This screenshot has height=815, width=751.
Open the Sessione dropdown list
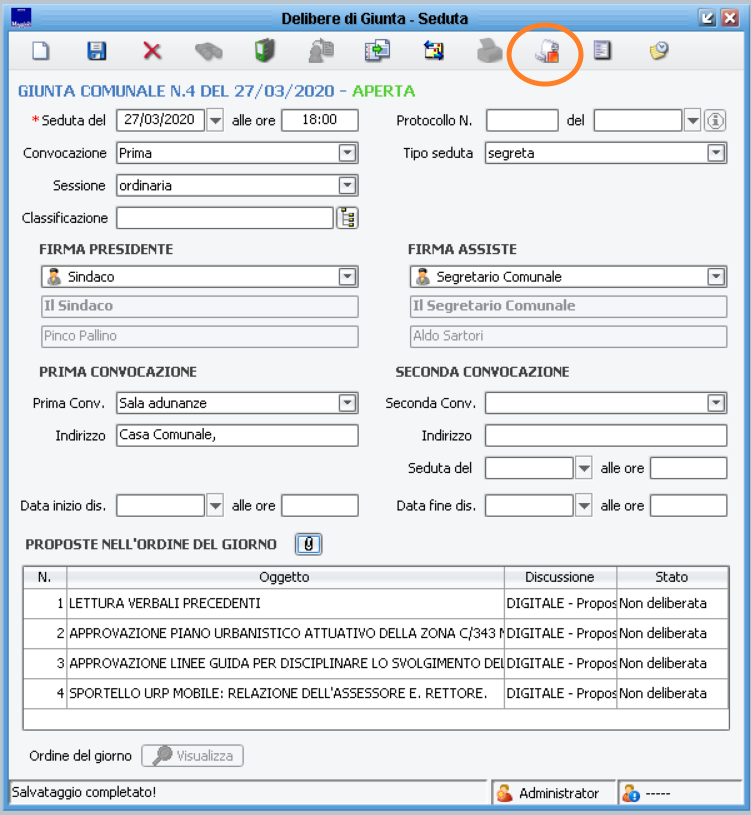pyautogui.click(x=347, y=186)
